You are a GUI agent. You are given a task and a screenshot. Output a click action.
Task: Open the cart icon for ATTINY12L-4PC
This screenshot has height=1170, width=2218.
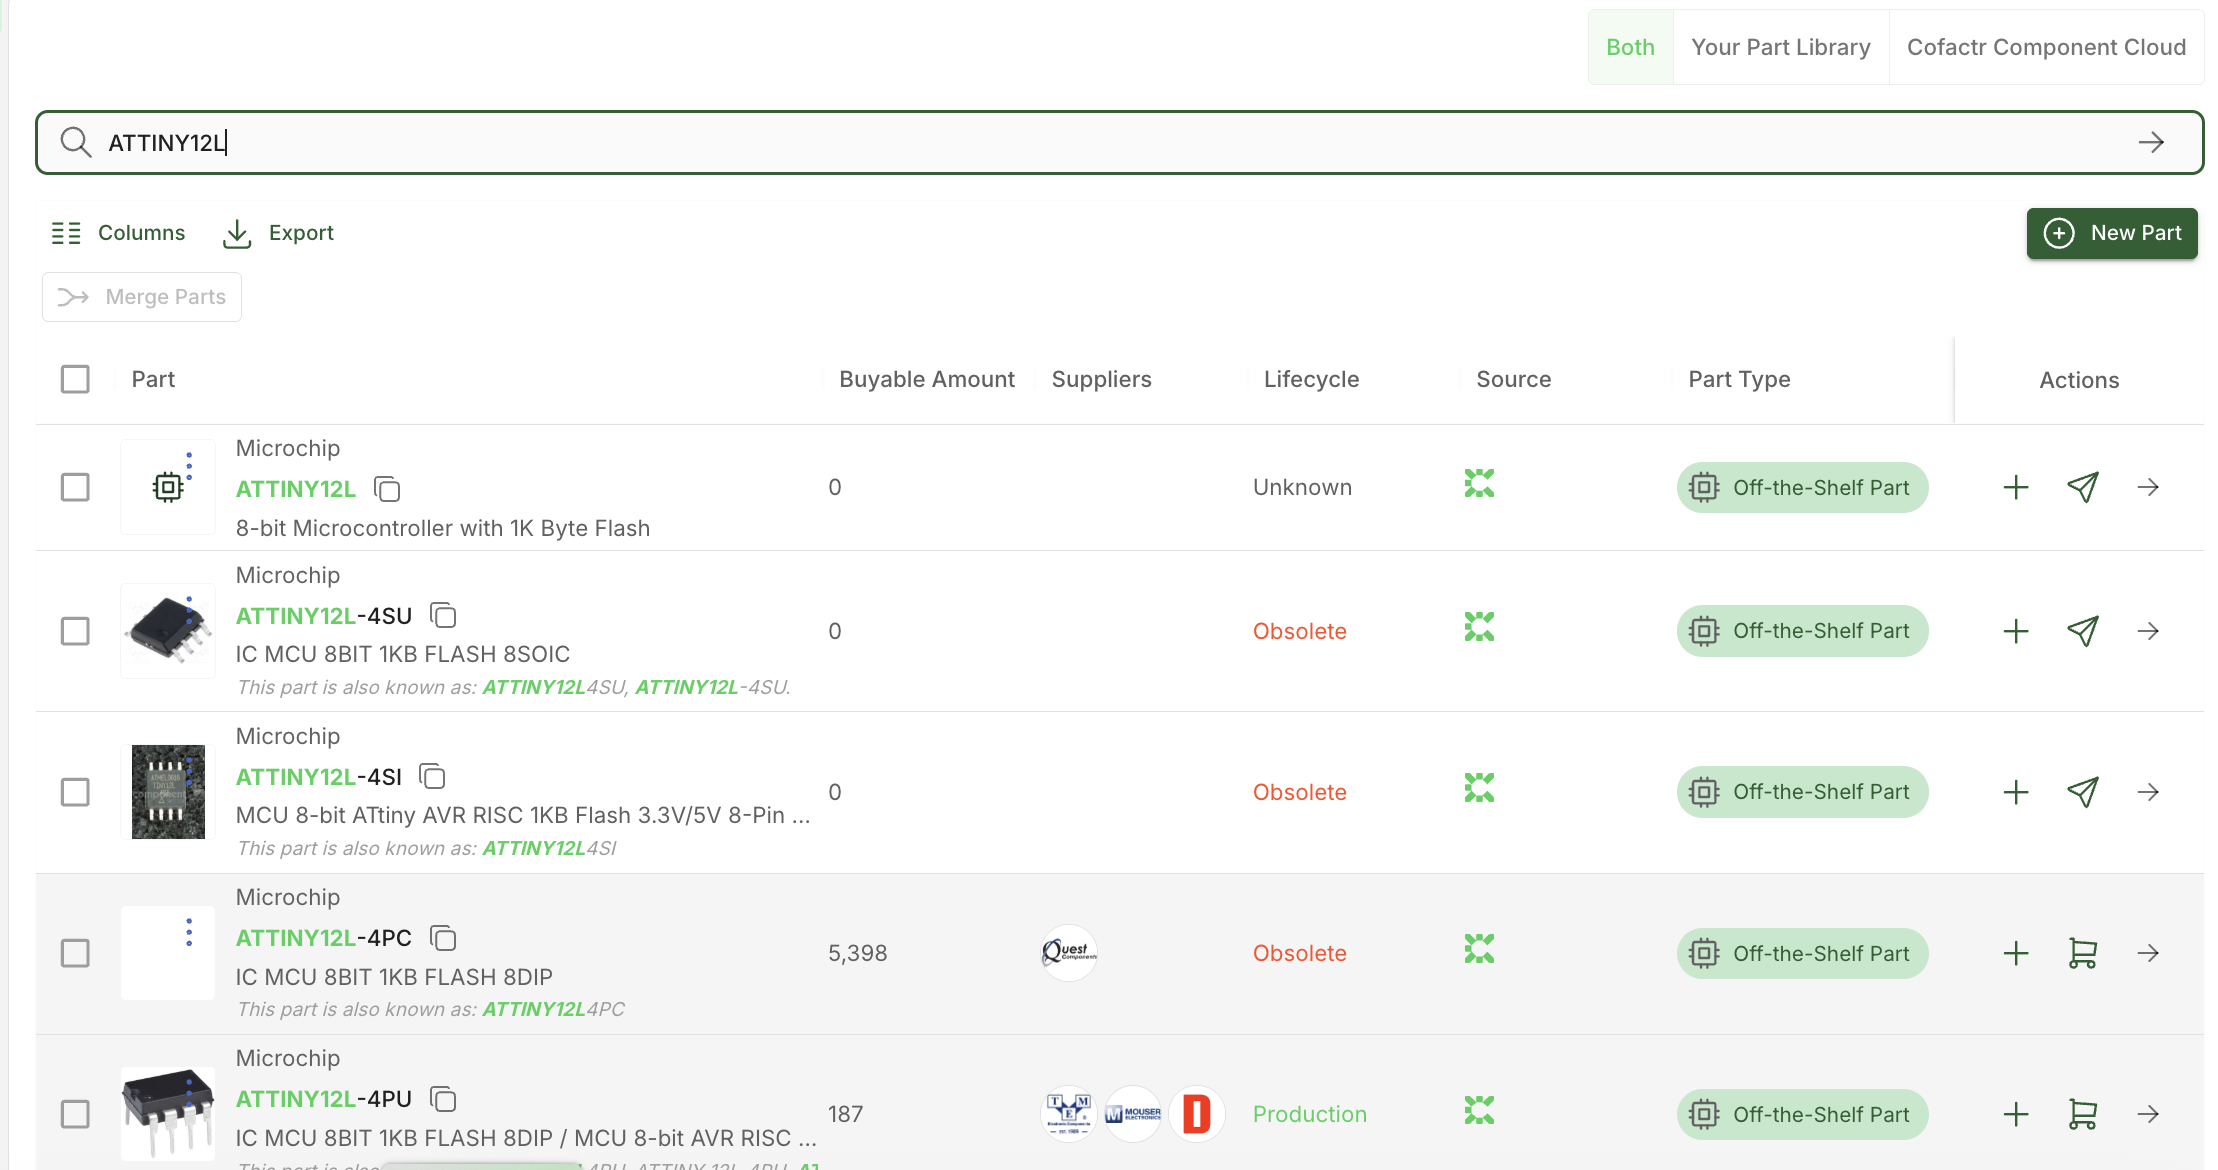2083,953
